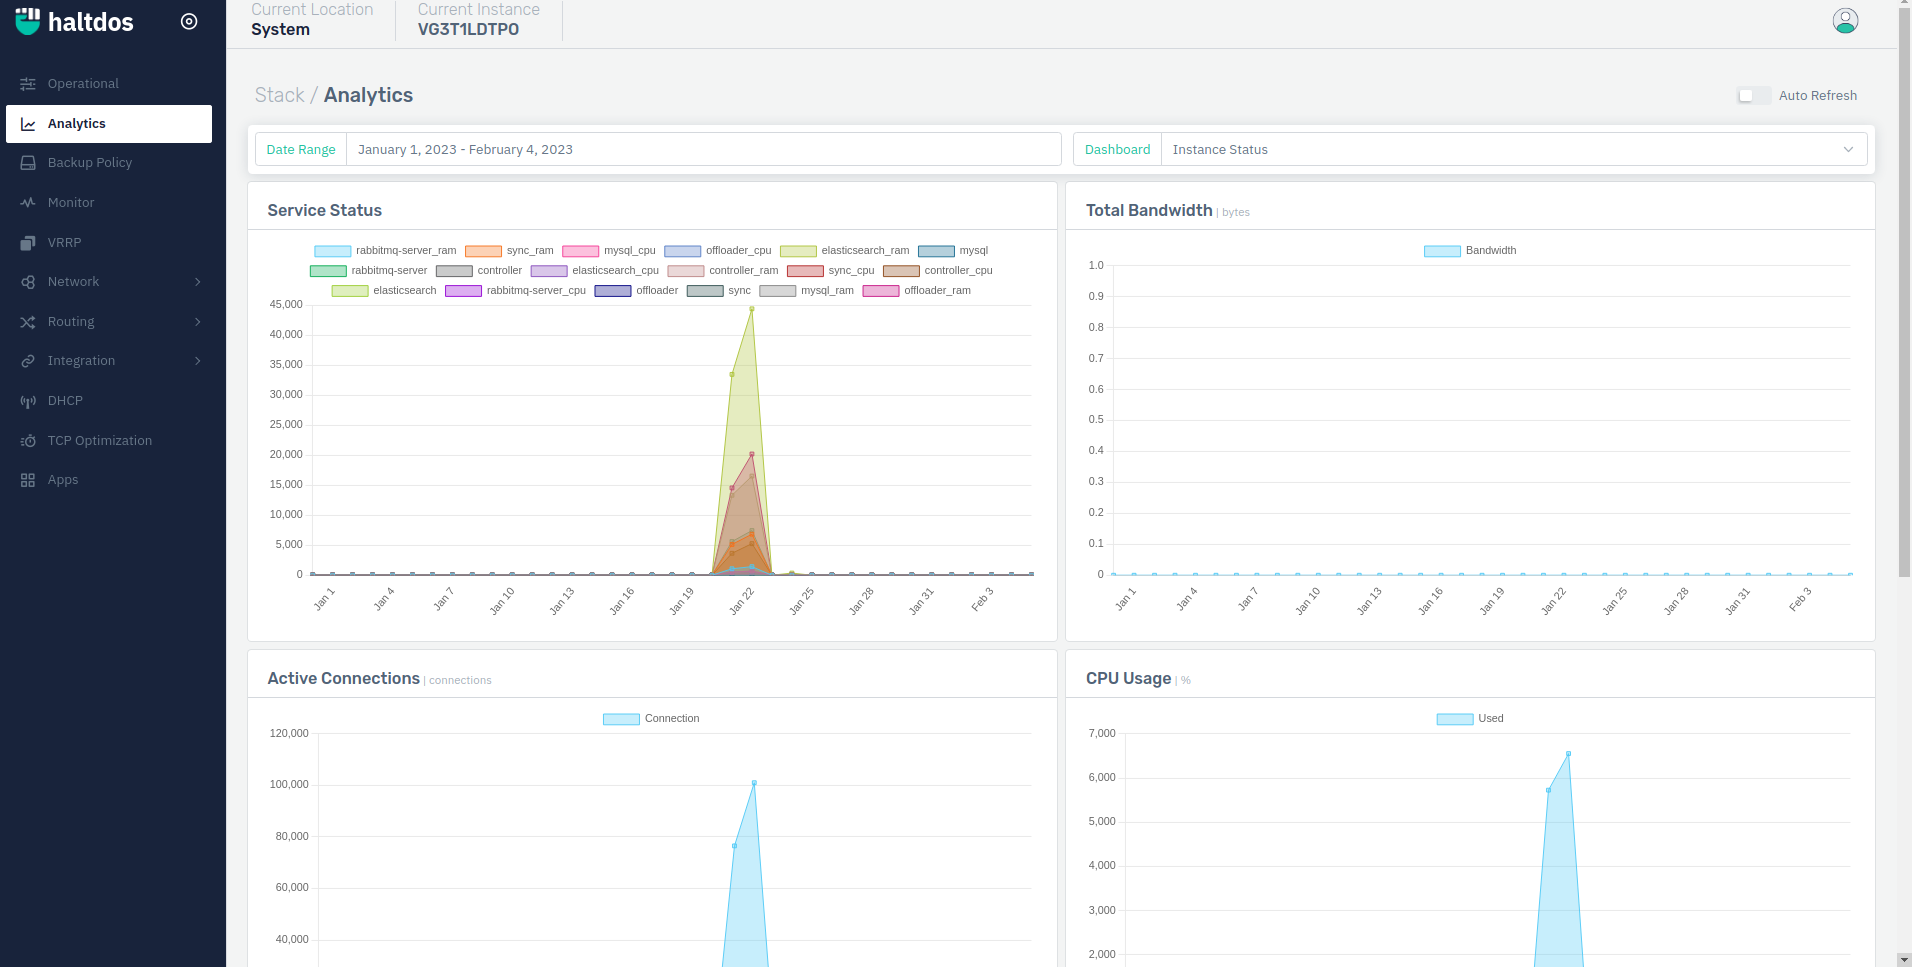This screenshot has width=1912, height=967.
Task: Toggle sync_ram legend series
Action: tap(509, 251)
